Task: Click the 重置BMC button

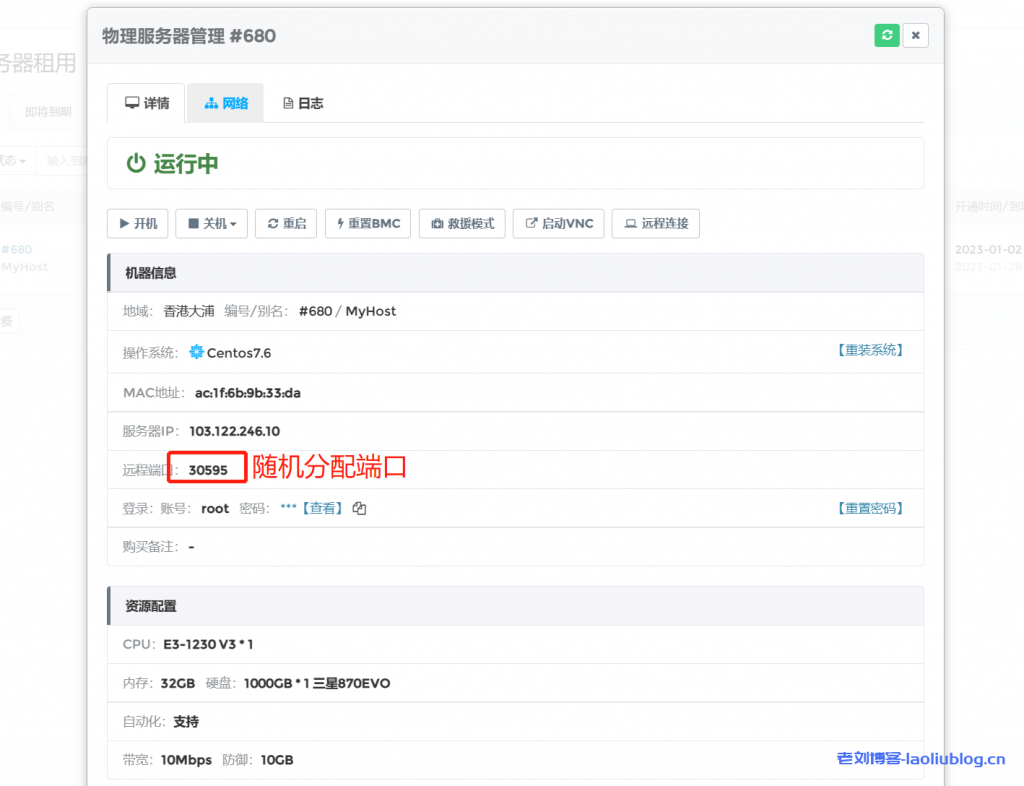Action: coord(368,224)
